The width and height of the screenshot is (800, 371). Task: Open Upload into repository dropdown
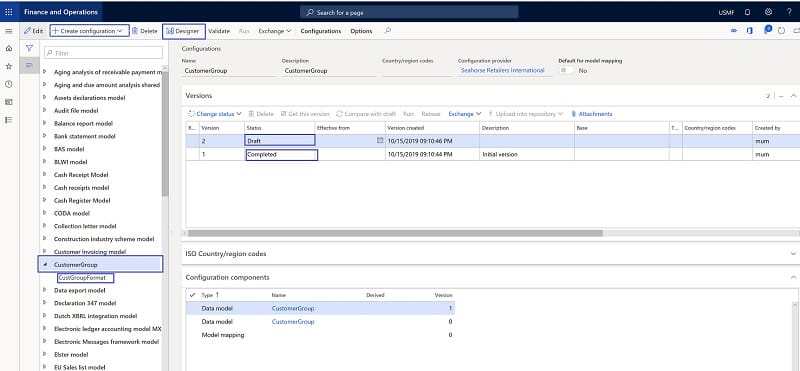point(526,114)
